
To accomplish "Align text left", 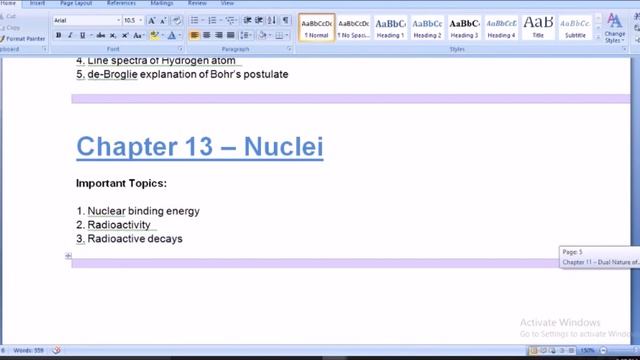I will 195,36.
